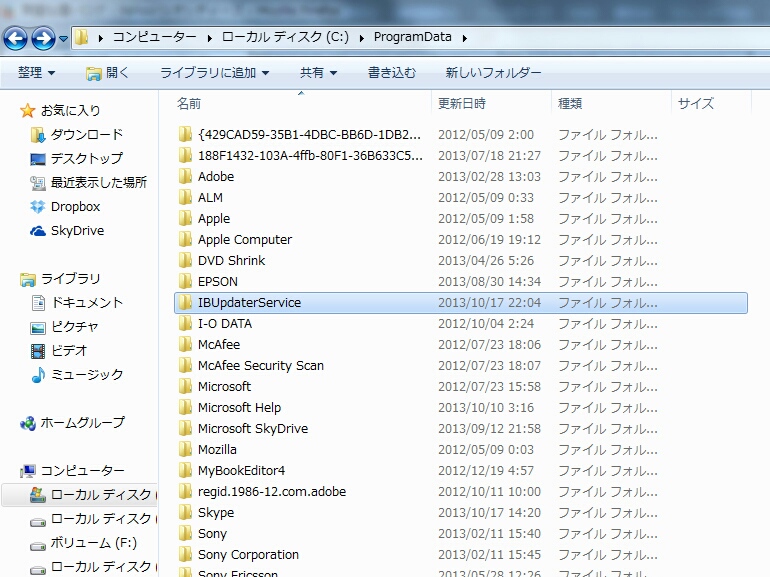Select the regid.1986-12.com.adobe folder
The width and height of the screenshot is (770, 577).
(272, 492)
